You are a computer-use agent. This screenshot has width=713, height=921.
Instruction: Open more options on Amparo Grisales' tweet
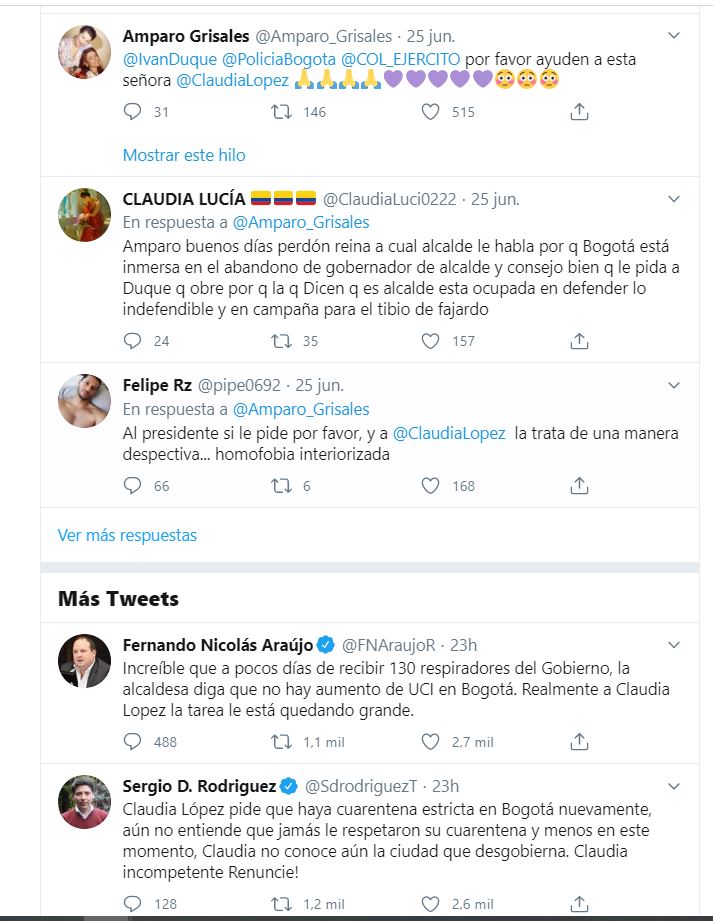click(674, 36)
